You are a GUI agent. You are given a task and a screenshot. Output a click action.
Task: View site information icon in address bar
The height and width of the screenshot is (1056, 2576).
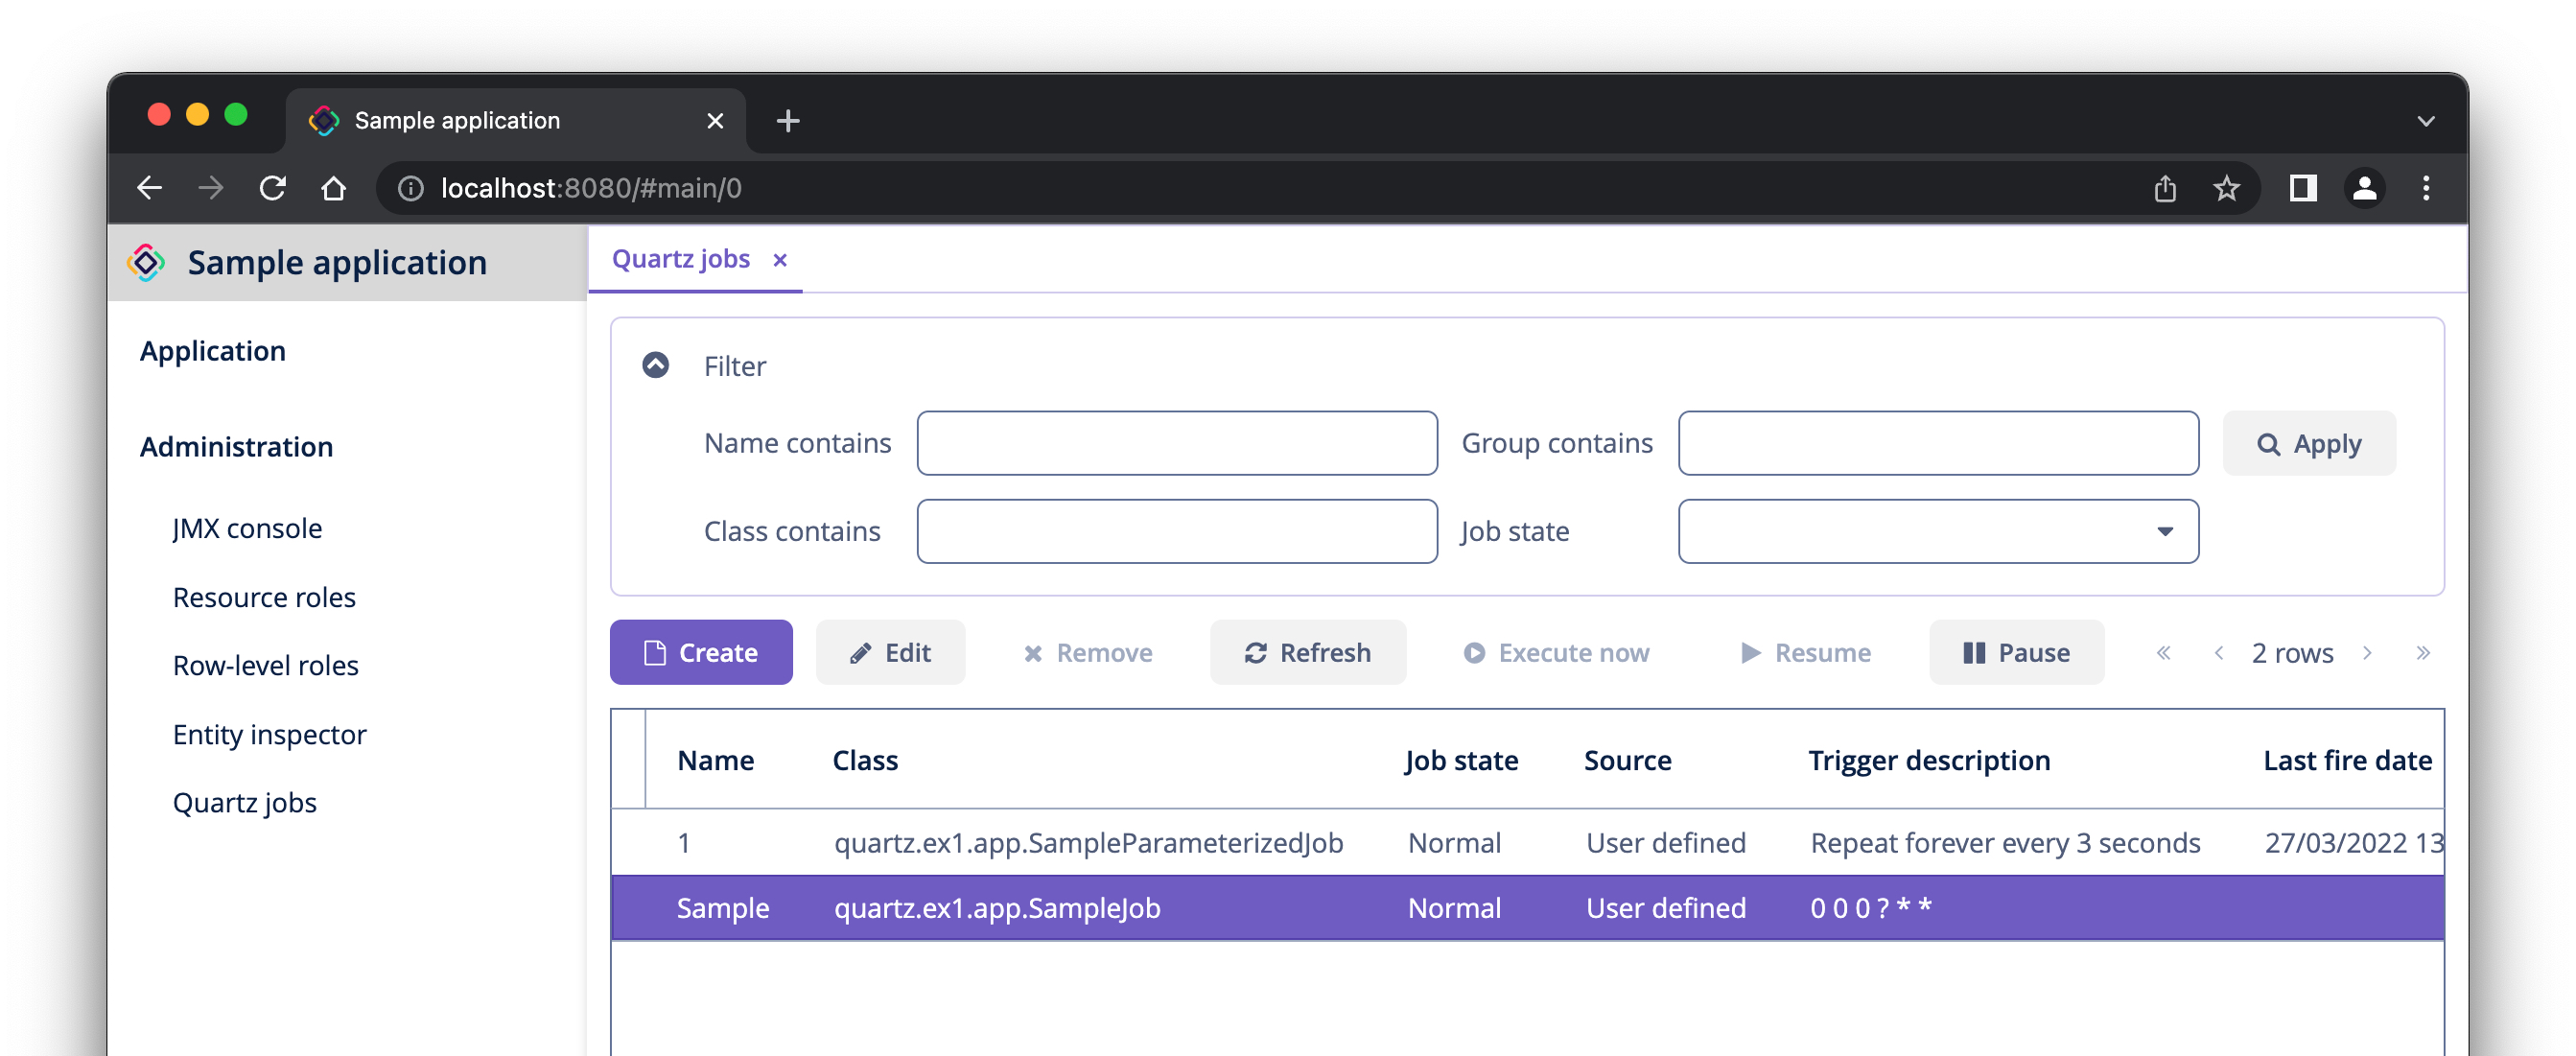click(410, 188)
